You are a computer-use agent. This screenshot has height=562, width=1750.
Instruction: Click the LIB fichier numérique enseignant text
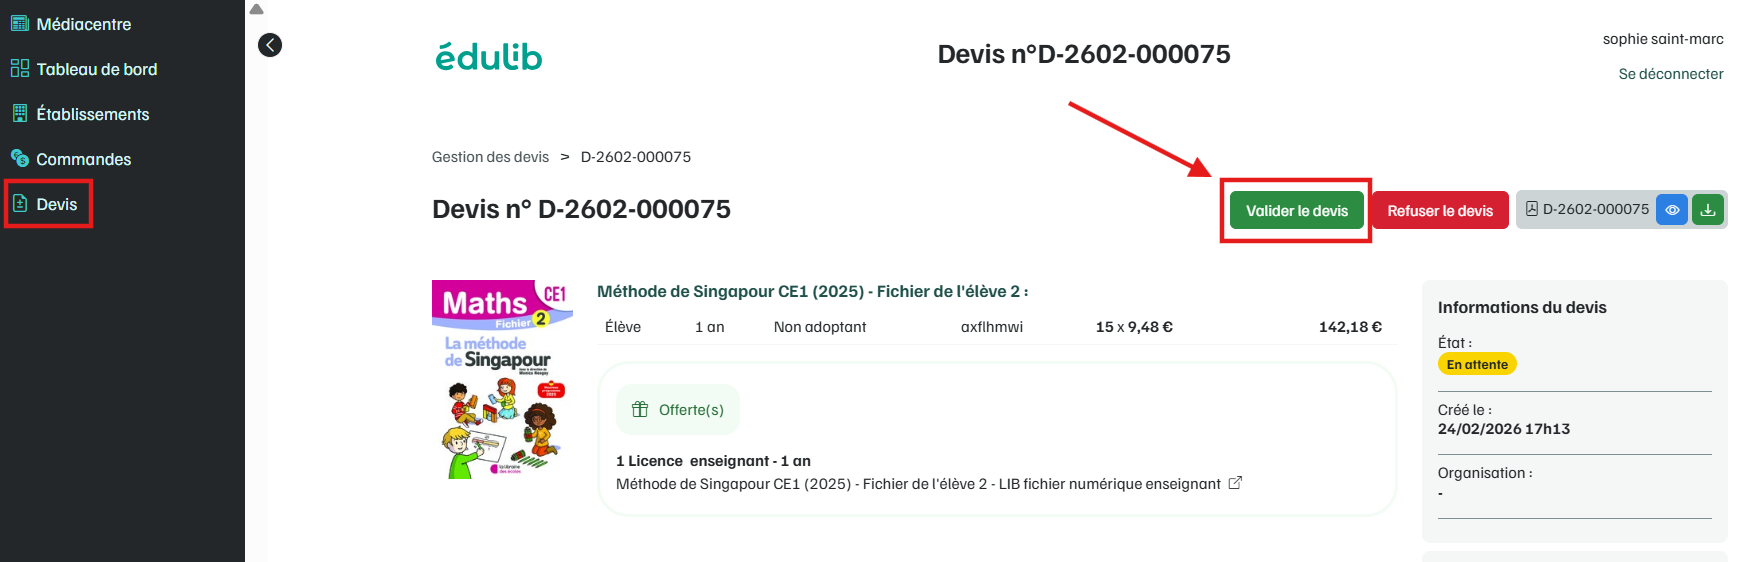point(1109,484)
